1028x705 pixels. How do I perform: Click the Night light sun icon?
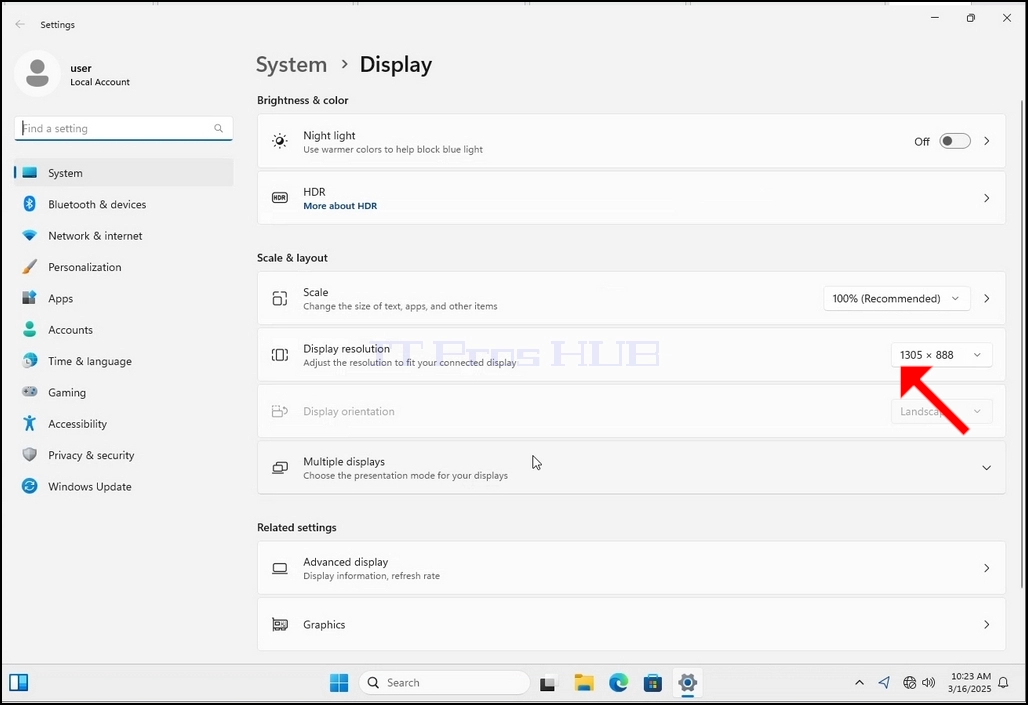click(280, 141)
